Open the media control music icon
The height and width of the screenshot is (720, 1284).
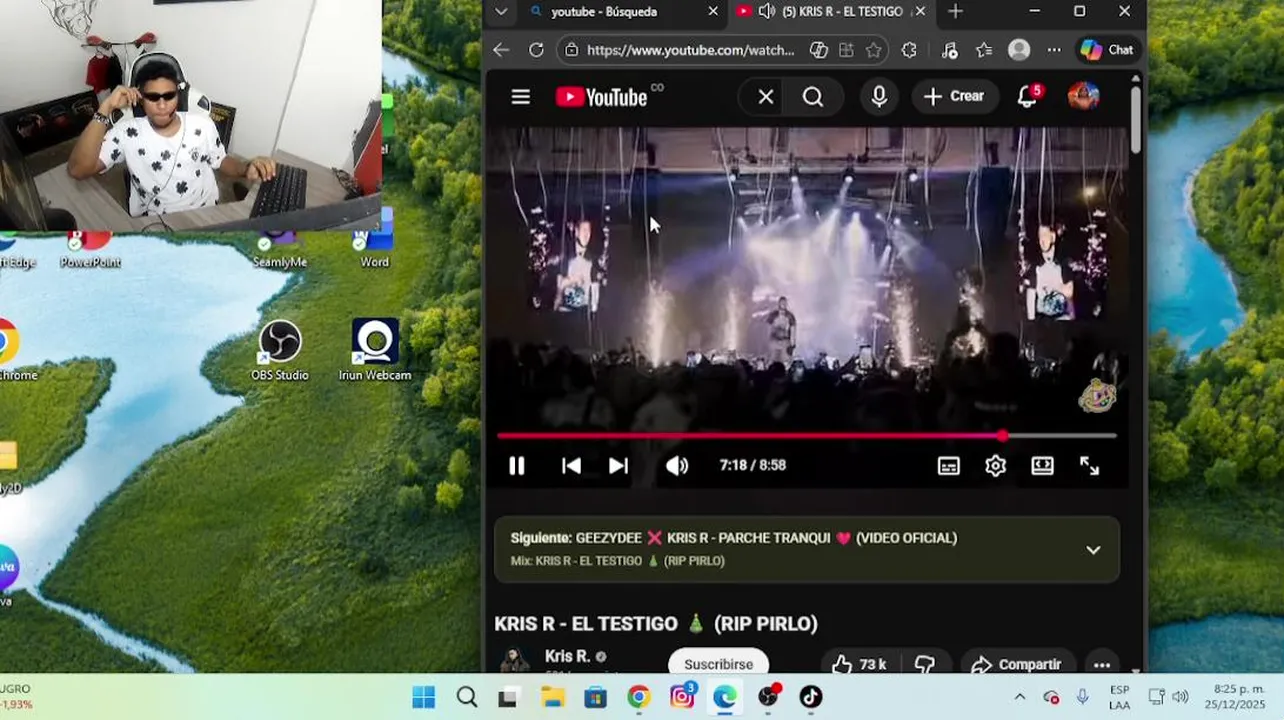949,50
